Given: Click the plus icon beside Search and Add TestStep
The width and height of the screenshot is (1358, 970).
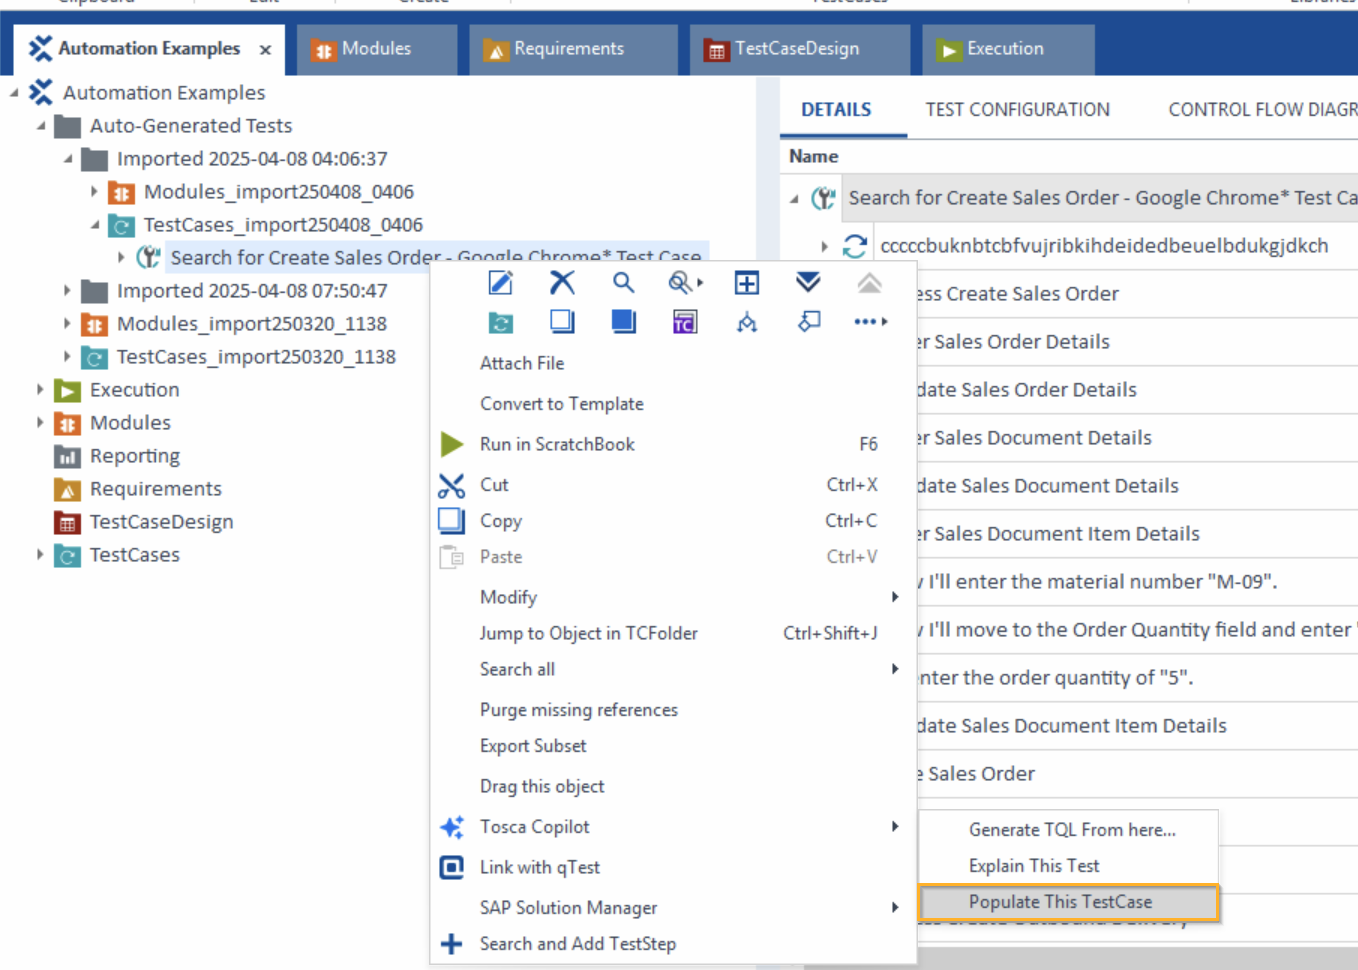Looking at the screenshot, I should (x=451, y=943).
